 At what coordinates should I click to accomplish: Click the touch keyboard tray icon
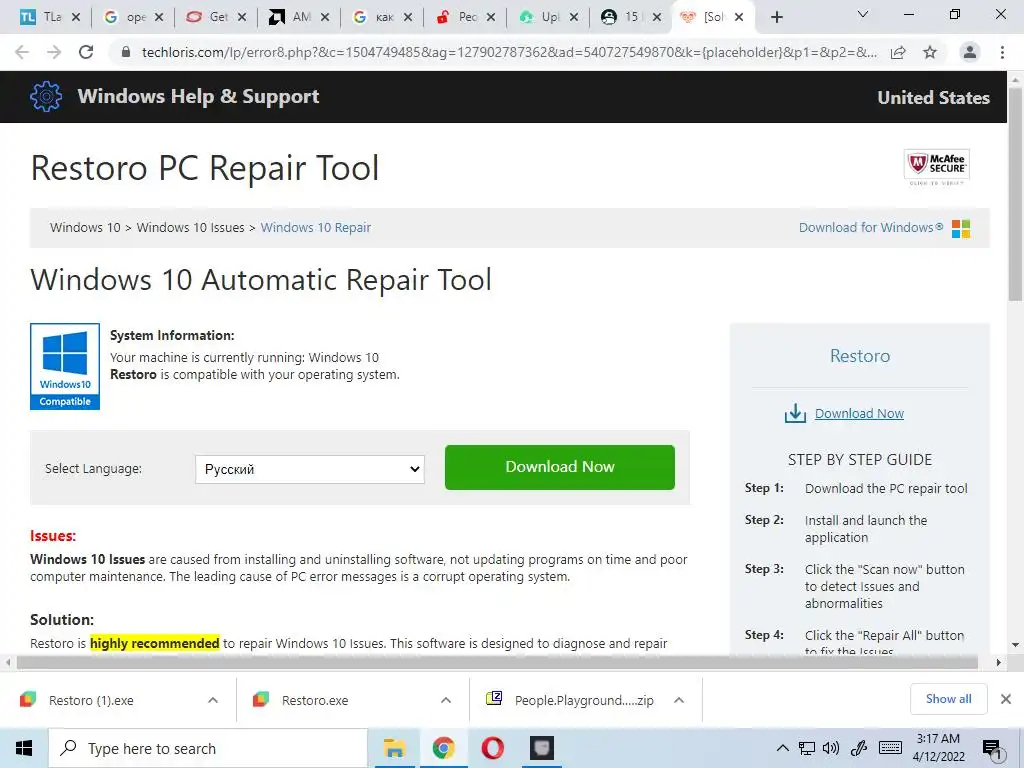(x=890, y=748)
